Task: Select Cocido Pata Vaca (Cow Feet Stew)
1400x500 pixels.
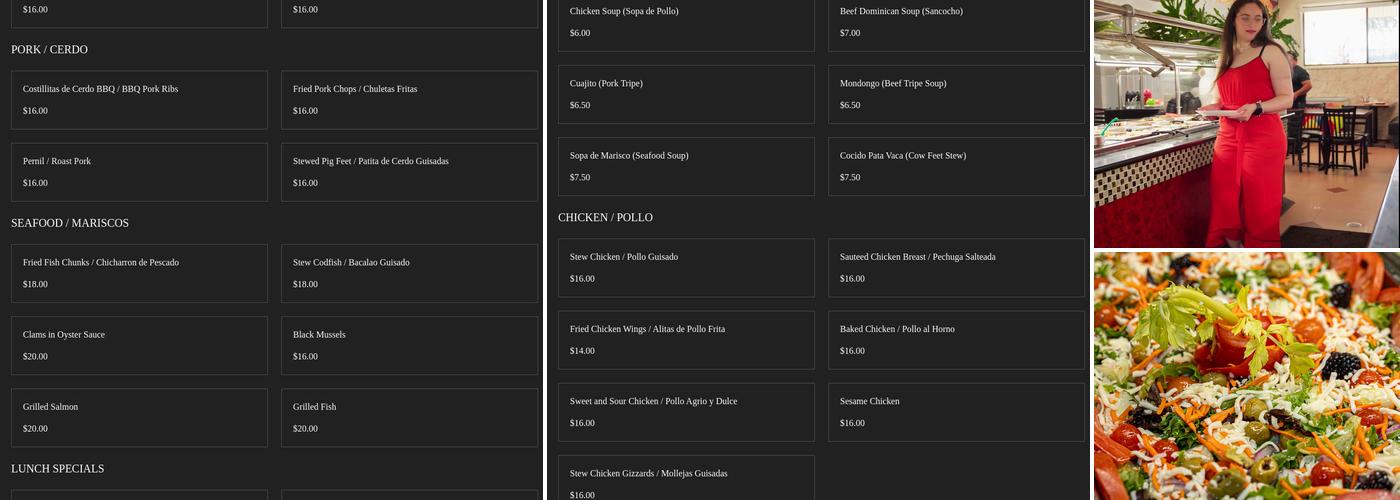Action: pyautogui.click(x=956, y=166)
